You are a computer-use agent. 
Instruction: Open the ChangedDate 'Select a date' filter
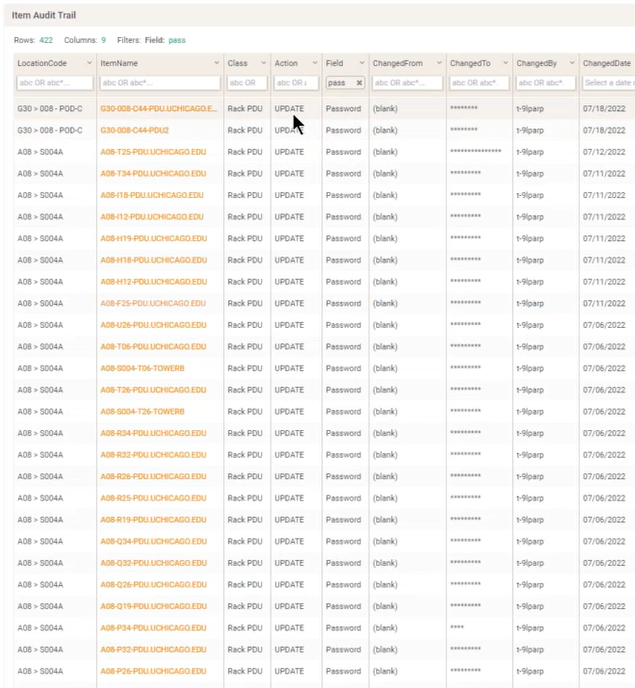[608, 82]
